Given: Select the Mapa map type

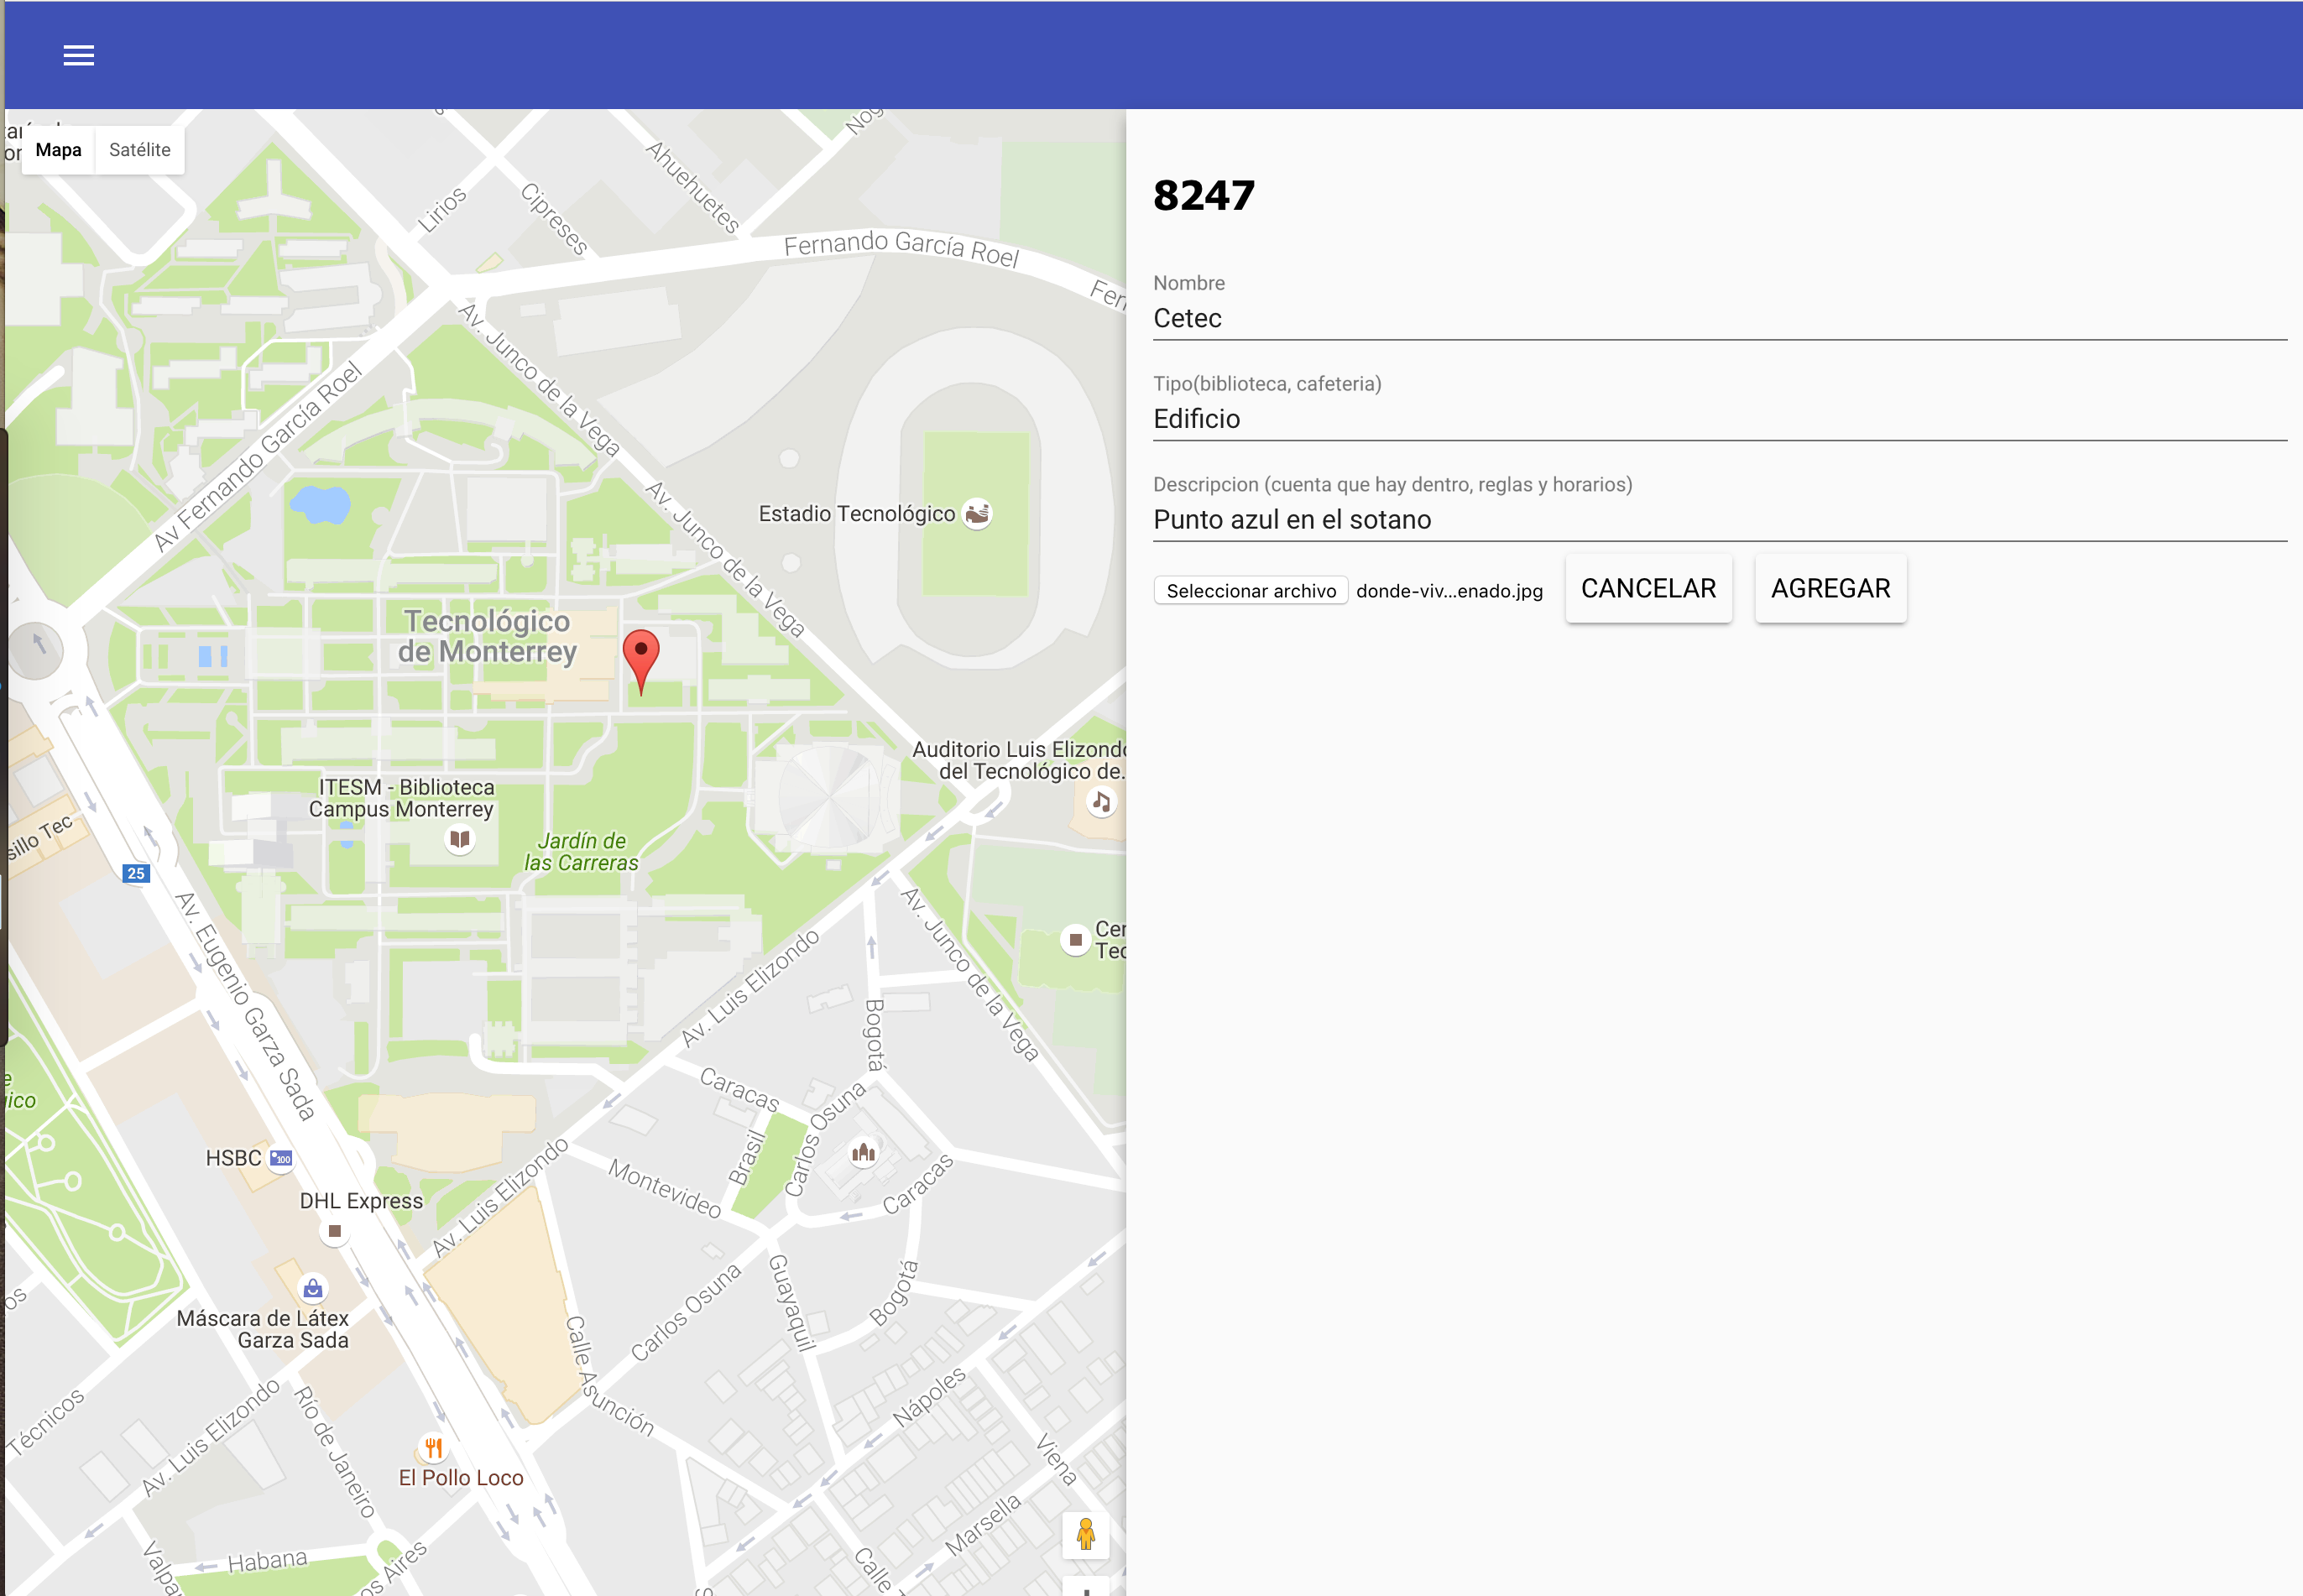Looking at the screenshot, I should pos(58,150).
